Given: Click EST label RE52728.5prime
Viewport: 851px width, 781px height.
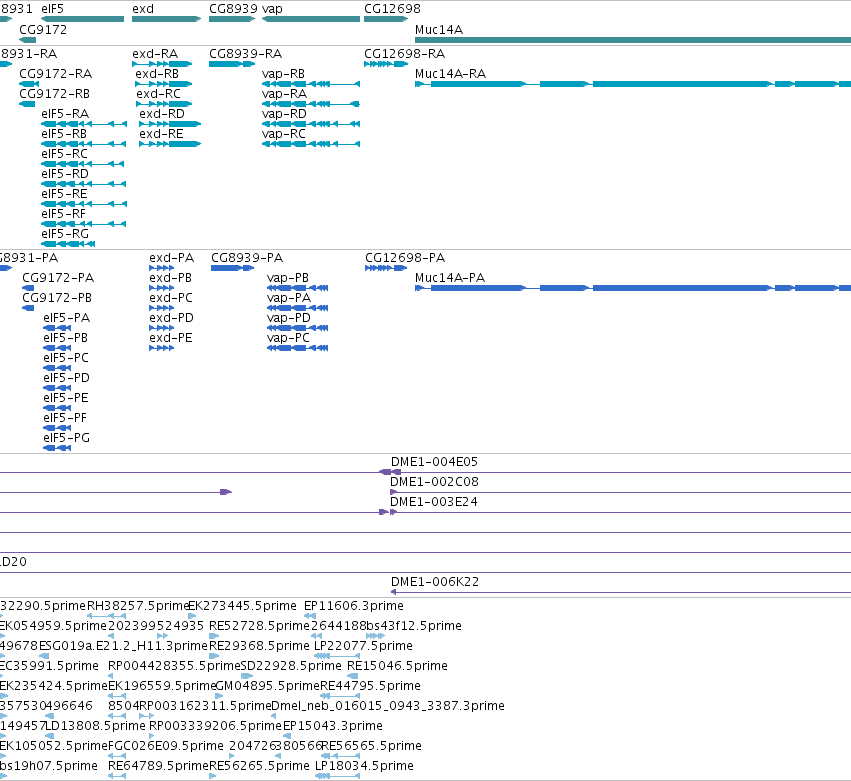Looking at the screenshot, I should (259, 625).
